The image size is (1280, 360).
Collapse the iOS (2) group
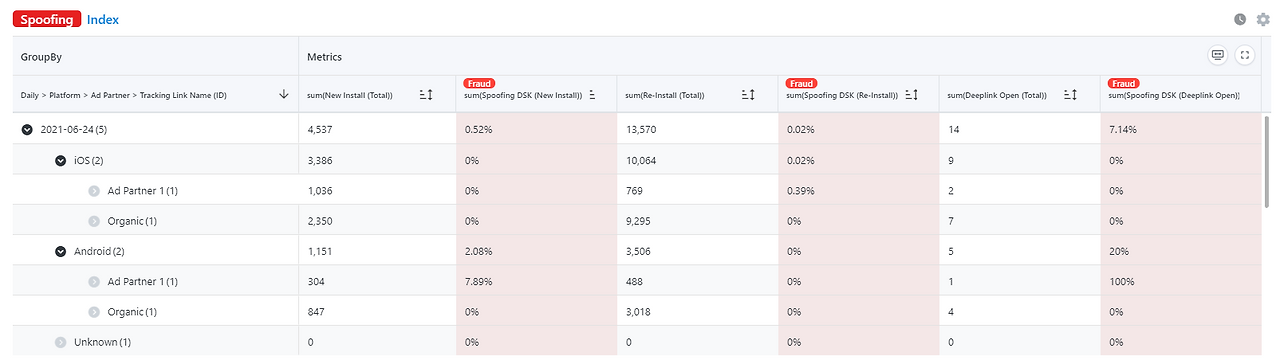point(61,160)
